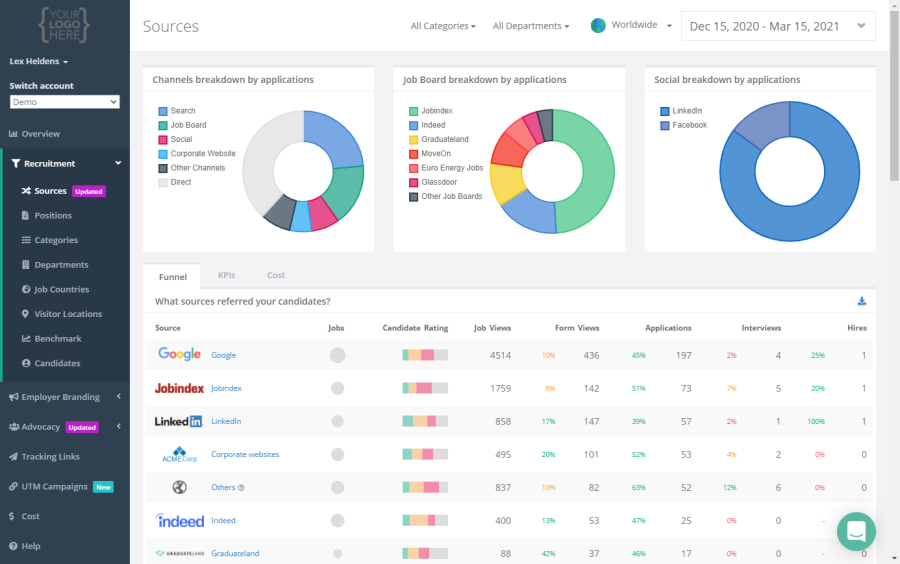The image size is (900, 564).
Task: Open the All Categories dropdown
Action: pos(443,26)
